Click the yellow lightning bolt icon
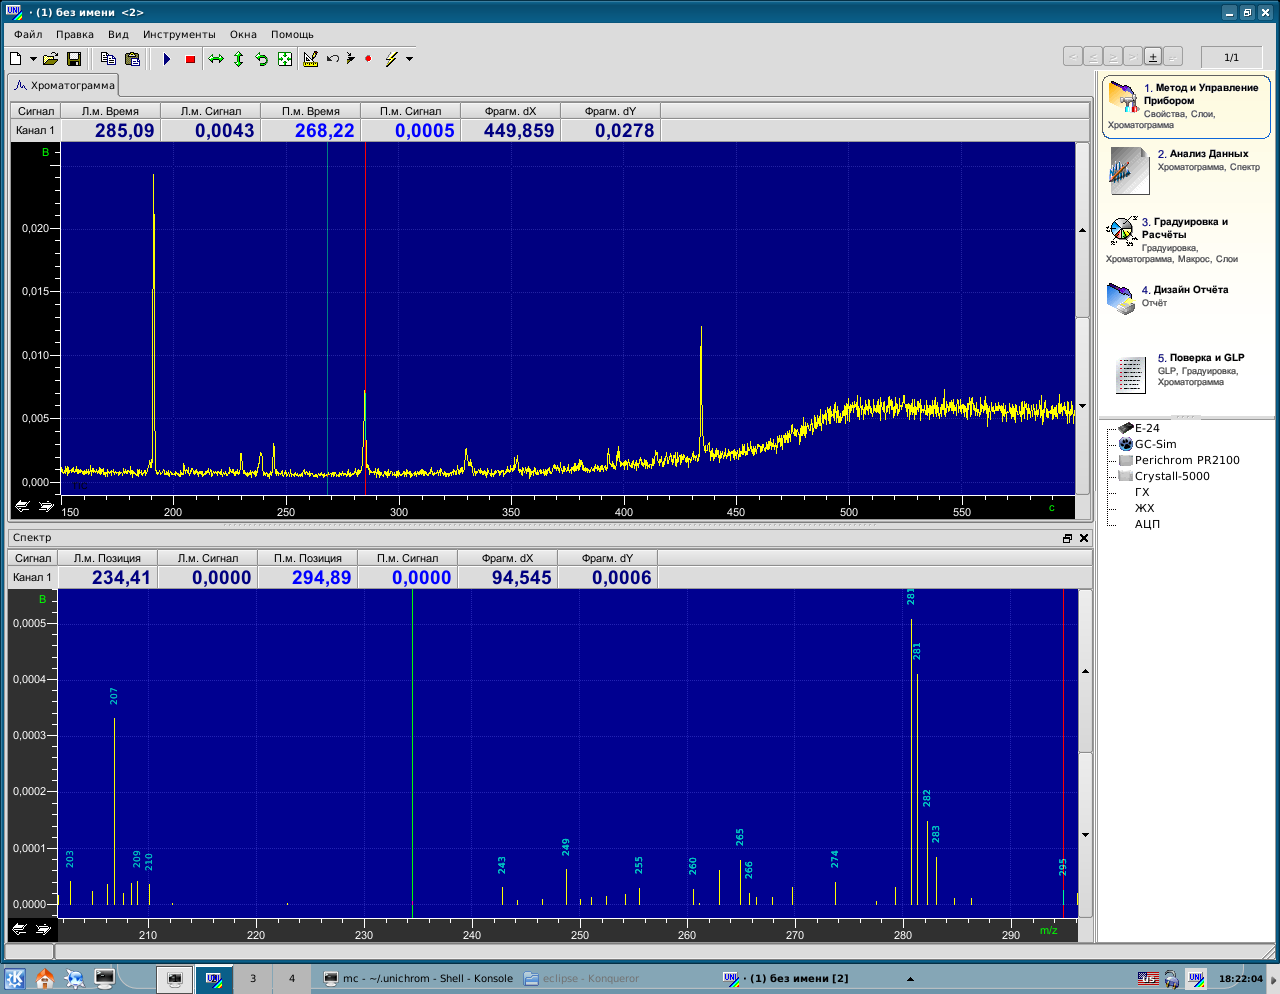 391,59
